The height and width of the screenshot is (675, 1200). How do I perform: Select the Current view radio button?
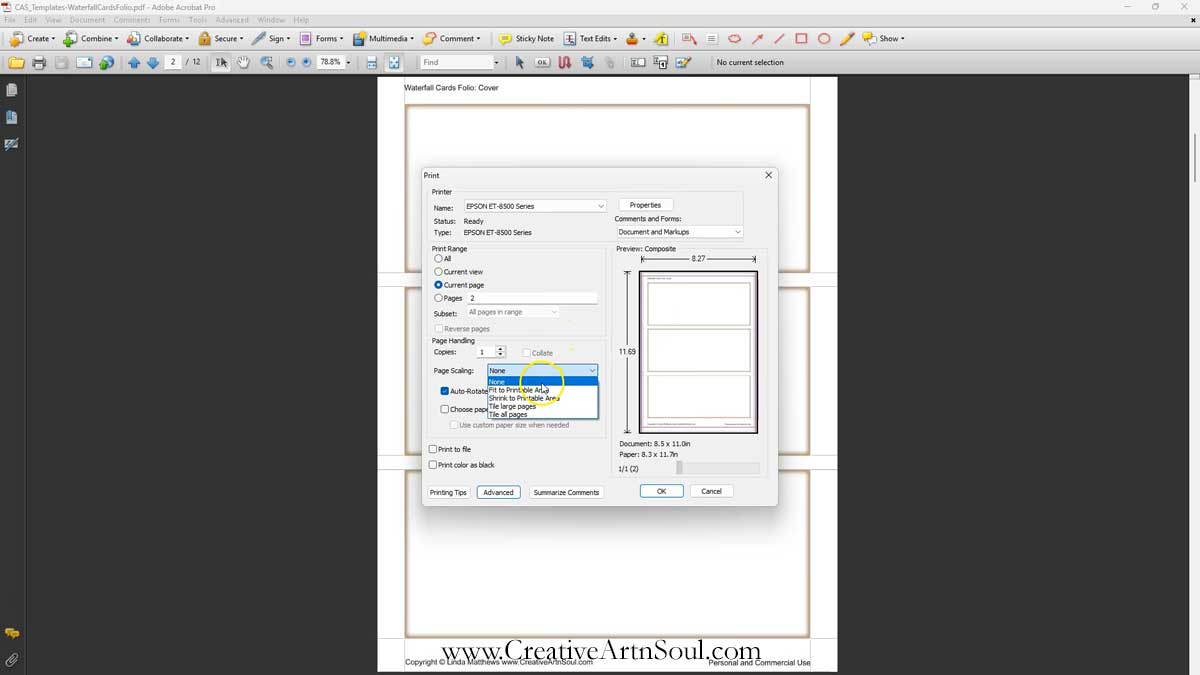click(438, 272)
